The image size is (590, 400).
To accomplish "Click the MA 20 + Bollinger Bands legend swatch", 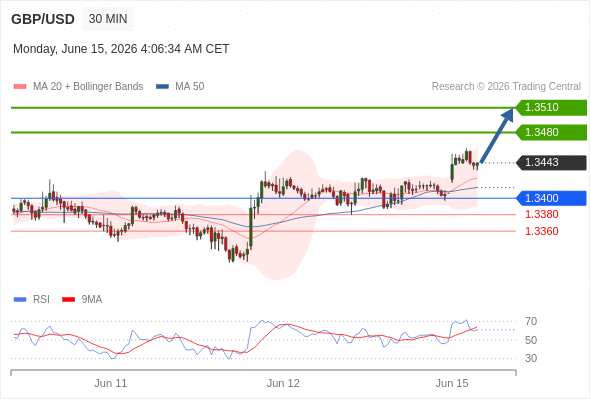I will (x=20, y=87).
